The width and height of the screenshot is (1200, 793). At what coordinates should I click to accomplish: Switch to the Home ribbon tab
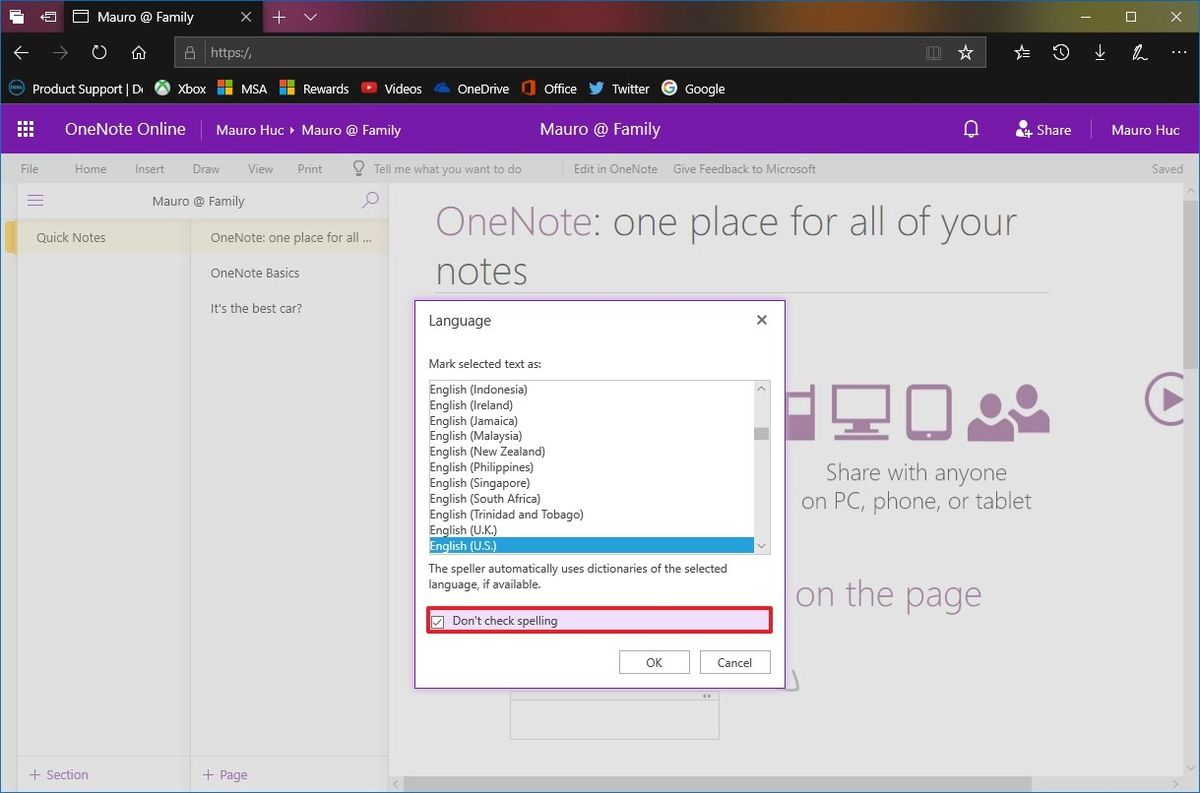click(90, 168)
